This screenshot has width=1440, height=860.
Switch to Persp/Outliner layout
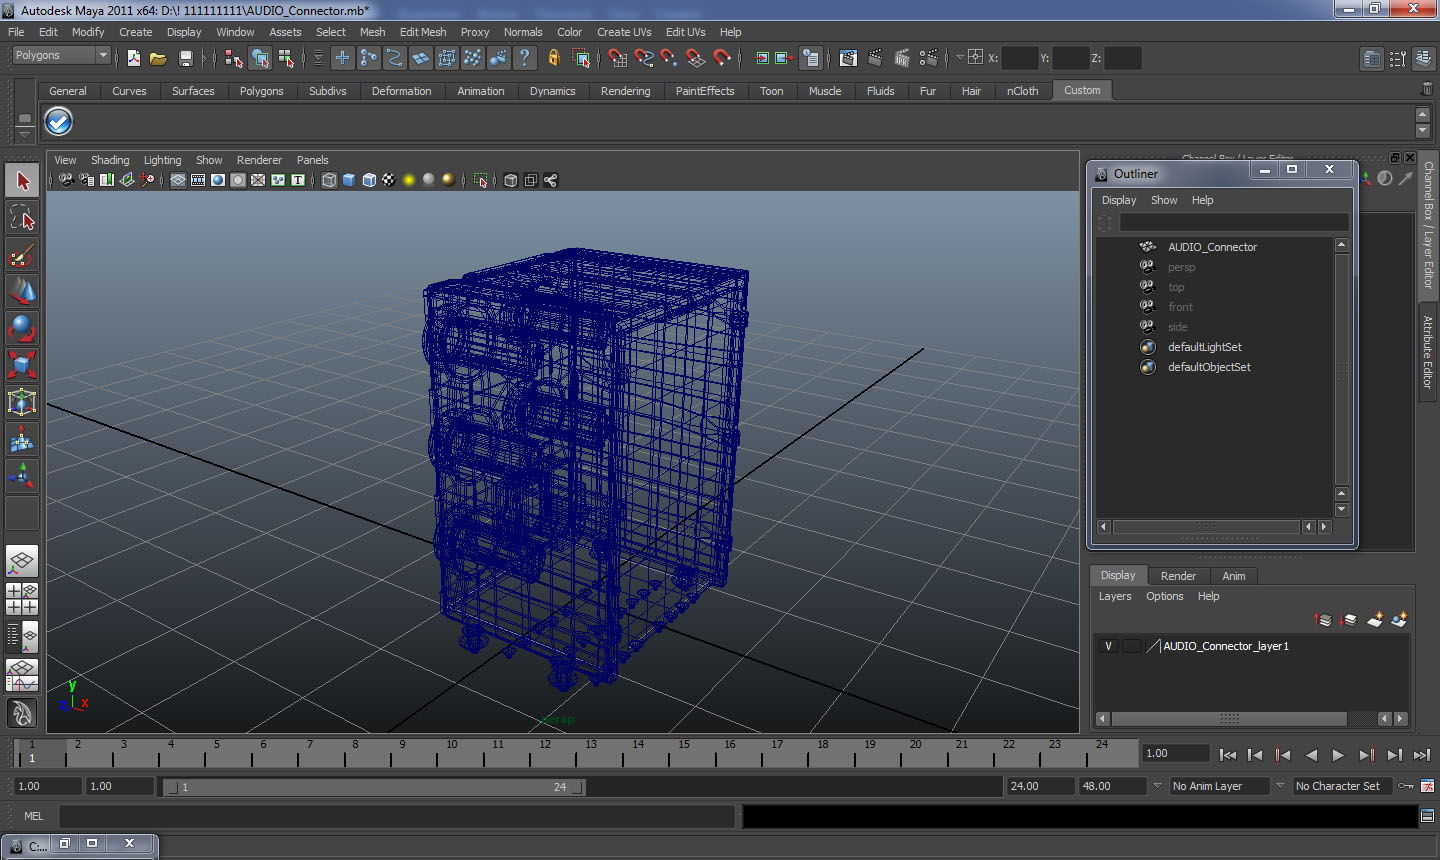[x=22, y=636]
